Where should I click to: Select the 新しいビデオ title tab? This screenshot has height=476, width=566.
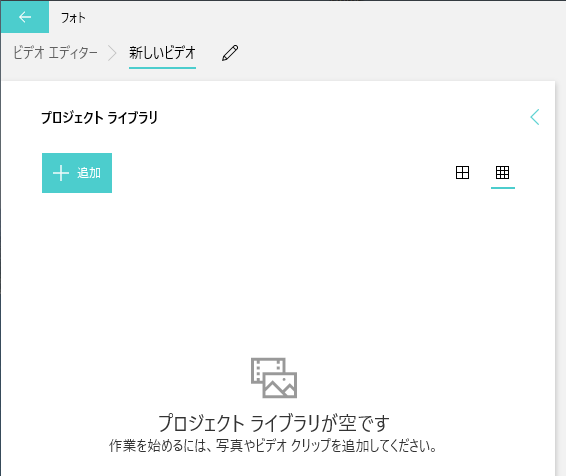(162, 53)
